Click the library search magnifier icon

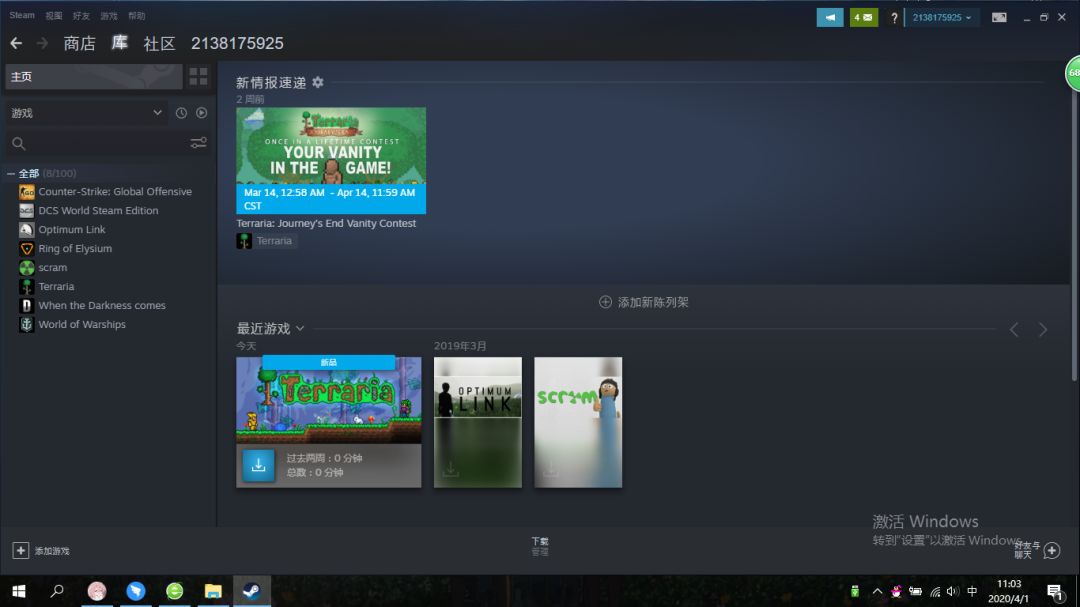19,143
